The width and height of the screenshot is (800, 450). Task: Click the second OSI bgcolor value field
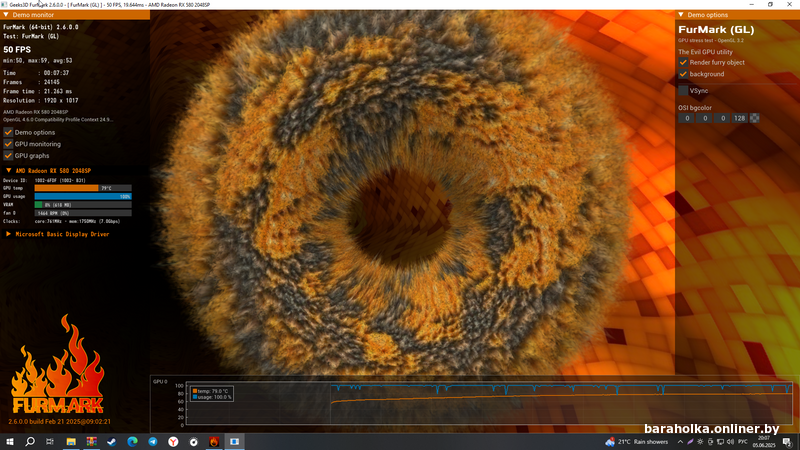705,118
